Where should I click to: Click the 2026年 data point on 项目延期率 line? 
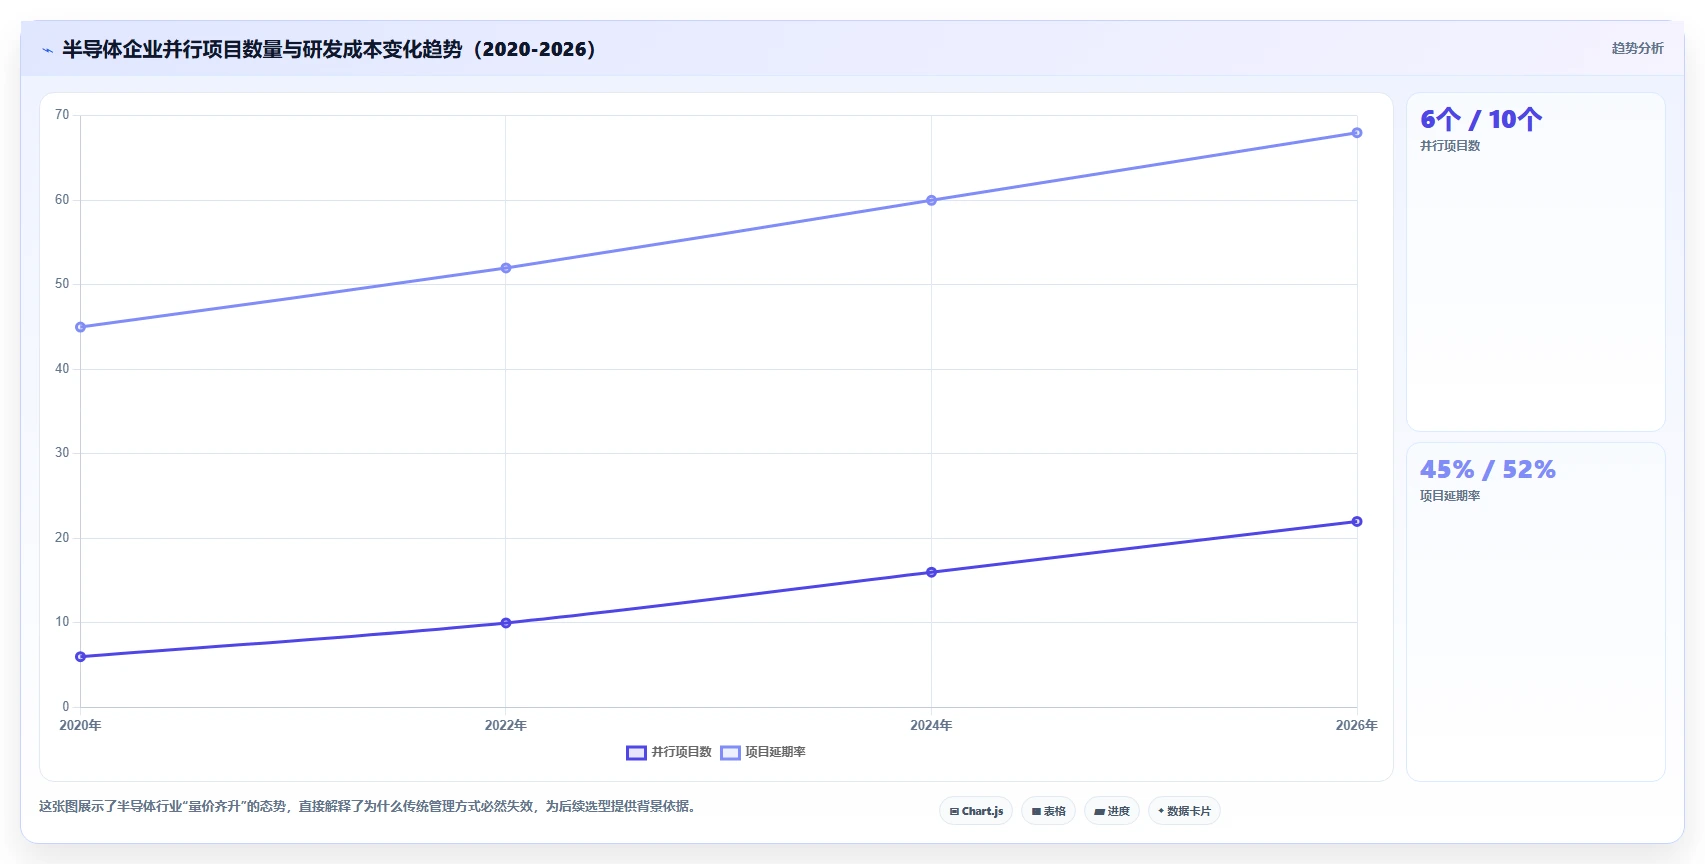pyautogui.click(x=1357, y=133)
